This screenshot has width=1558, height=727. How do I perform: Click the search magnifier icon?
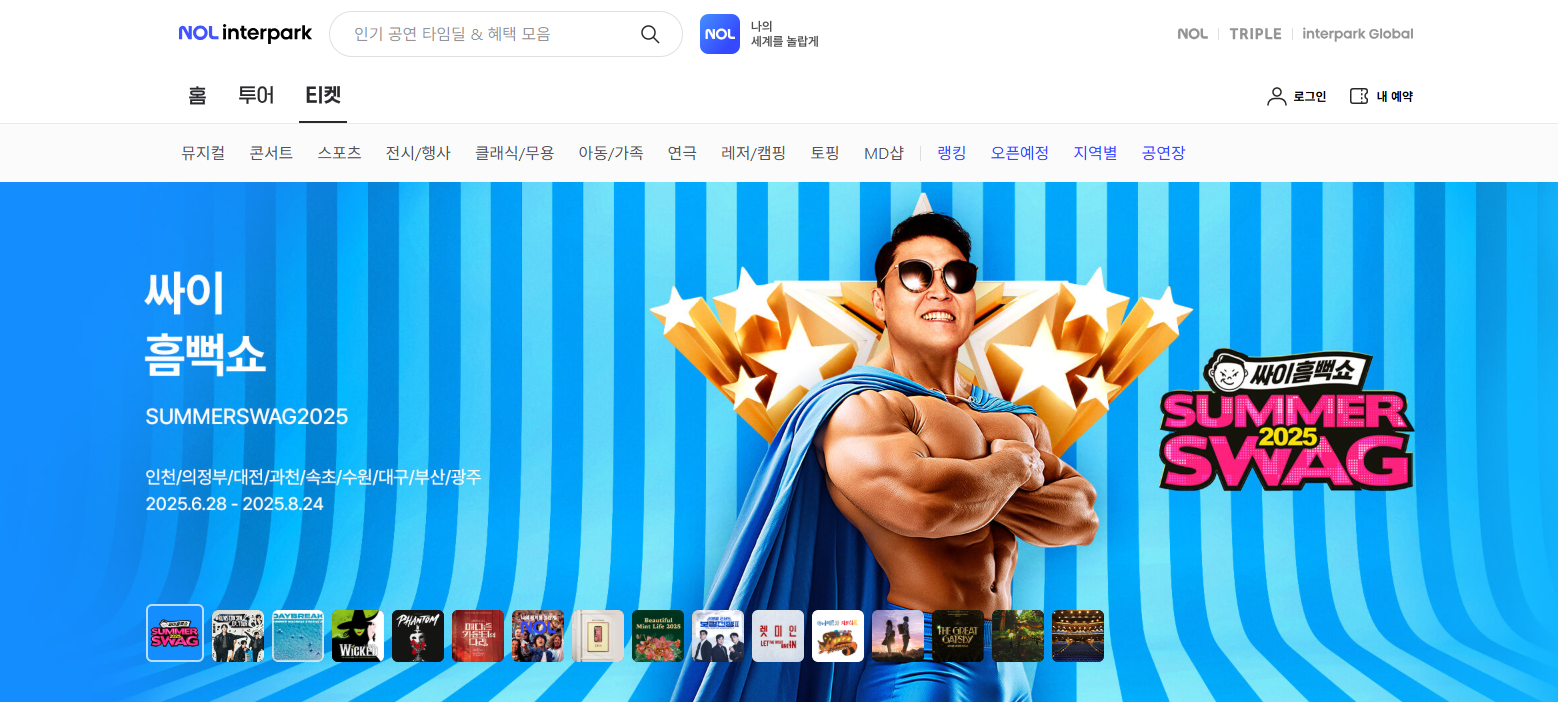pos(650,34)
